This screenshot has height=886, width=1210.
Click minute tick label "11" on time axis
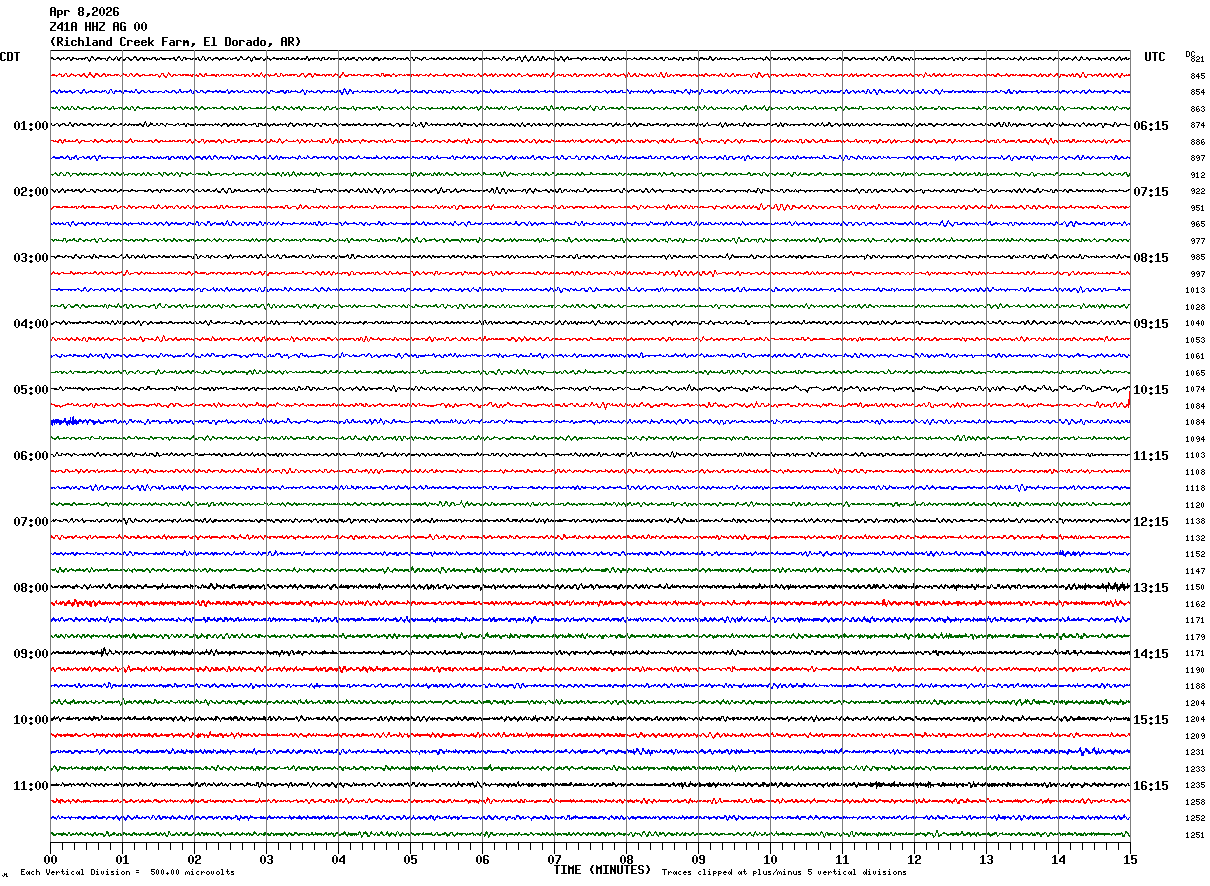(x=842, y=859)
